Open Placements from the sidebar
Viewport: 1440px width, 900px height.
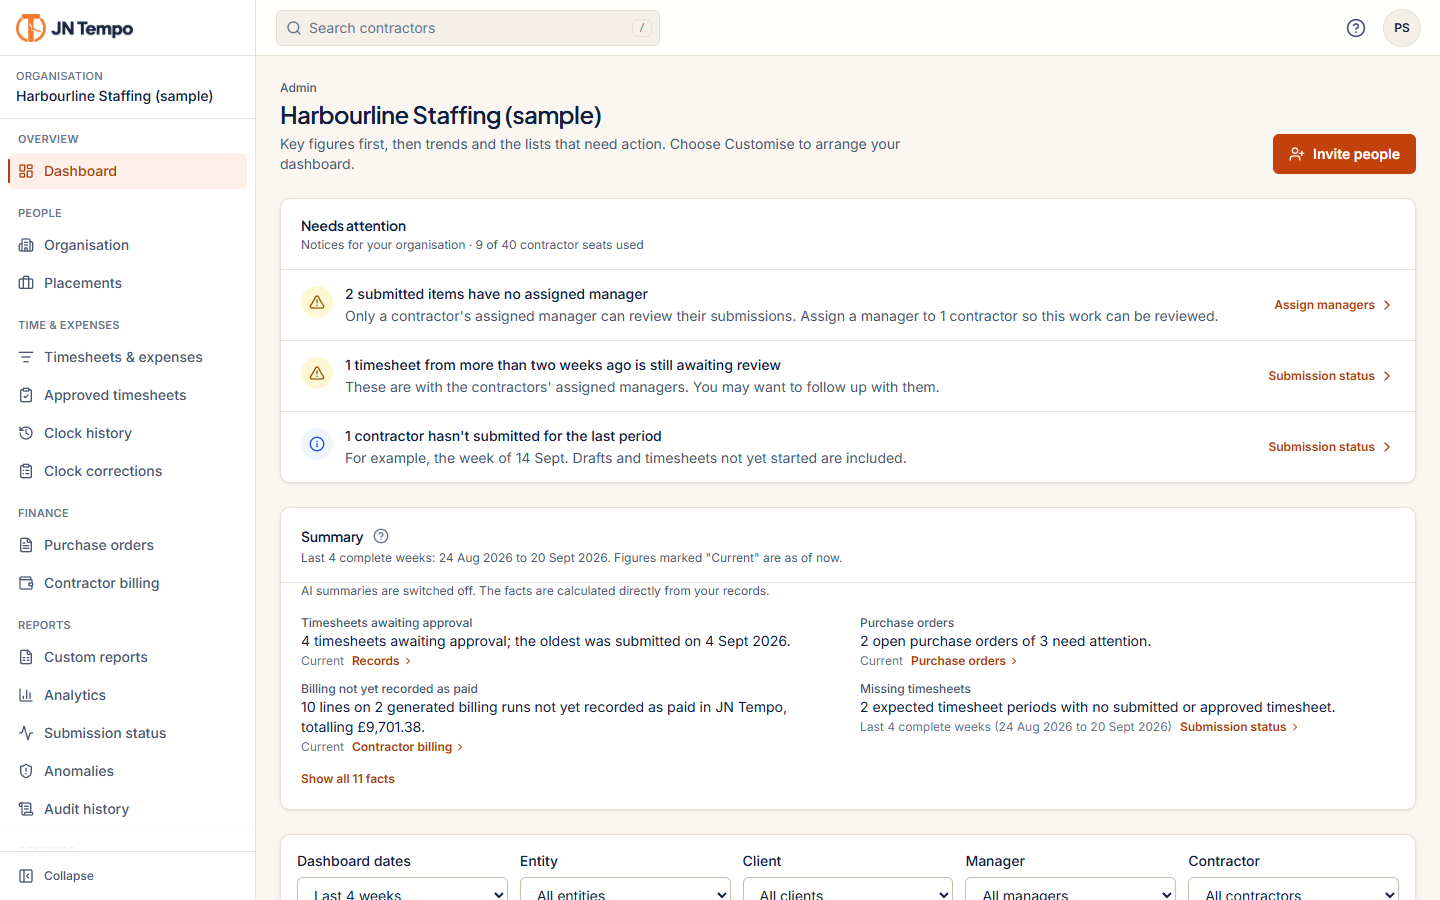pyautogui.click(x=127, y=283)
